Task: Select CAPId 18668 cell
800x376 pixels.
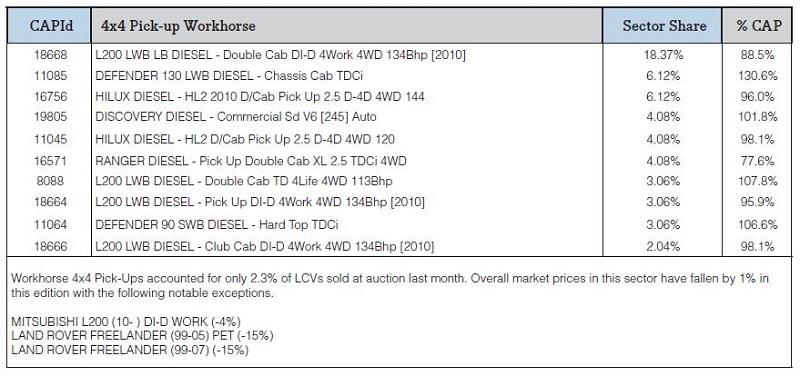Action: click(51, 55)
